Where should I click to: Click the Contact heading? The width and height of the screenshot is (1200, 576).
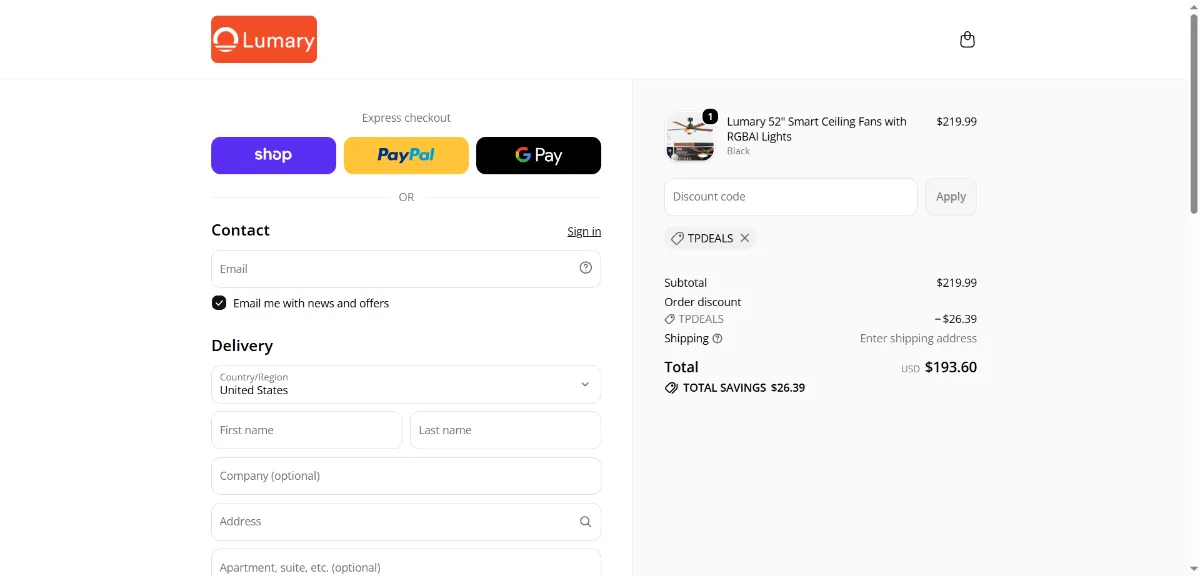(x=241, y=230)
